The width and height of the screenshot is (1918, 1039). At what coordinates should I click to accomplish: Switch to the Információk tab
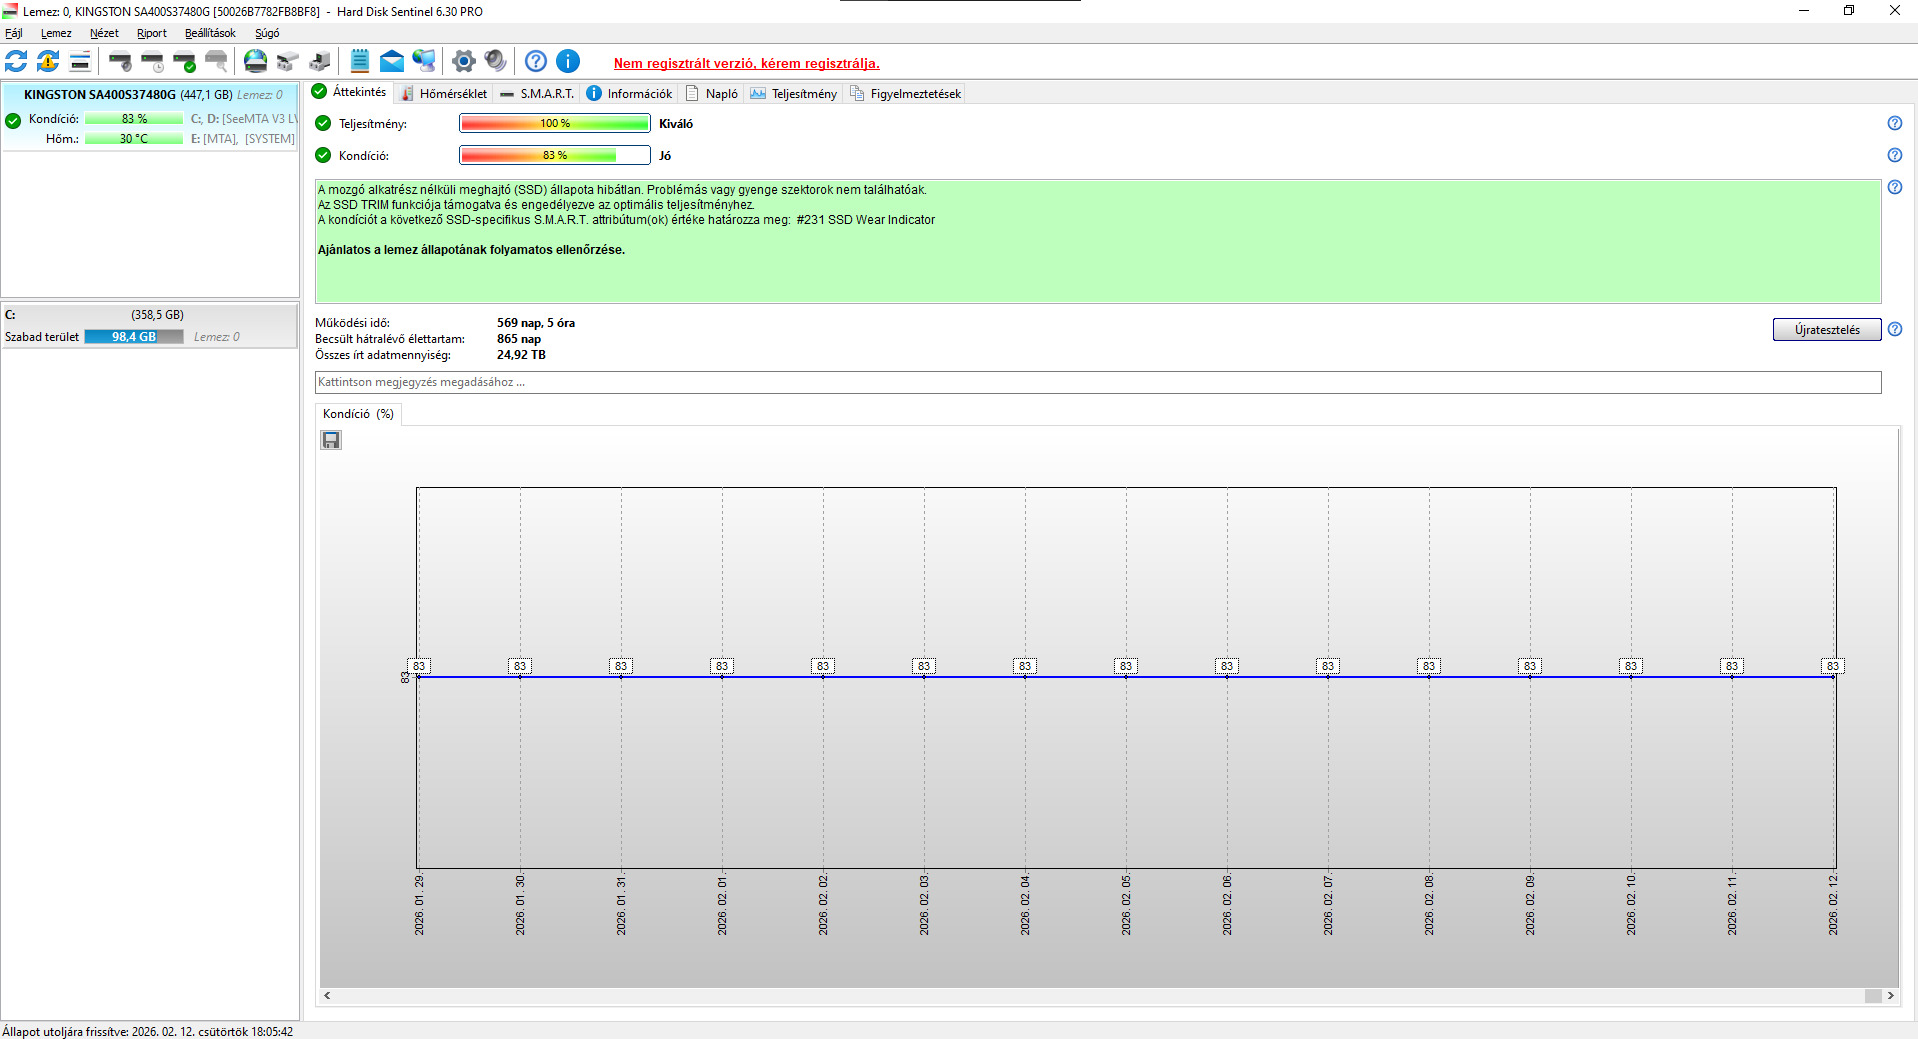point(630,93)
